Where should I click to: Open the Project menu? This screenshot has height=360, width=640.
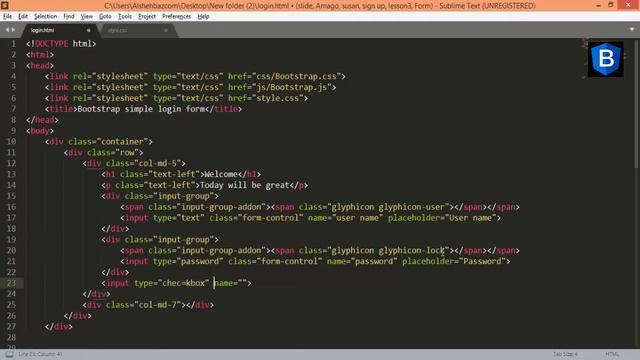point(147,16)
